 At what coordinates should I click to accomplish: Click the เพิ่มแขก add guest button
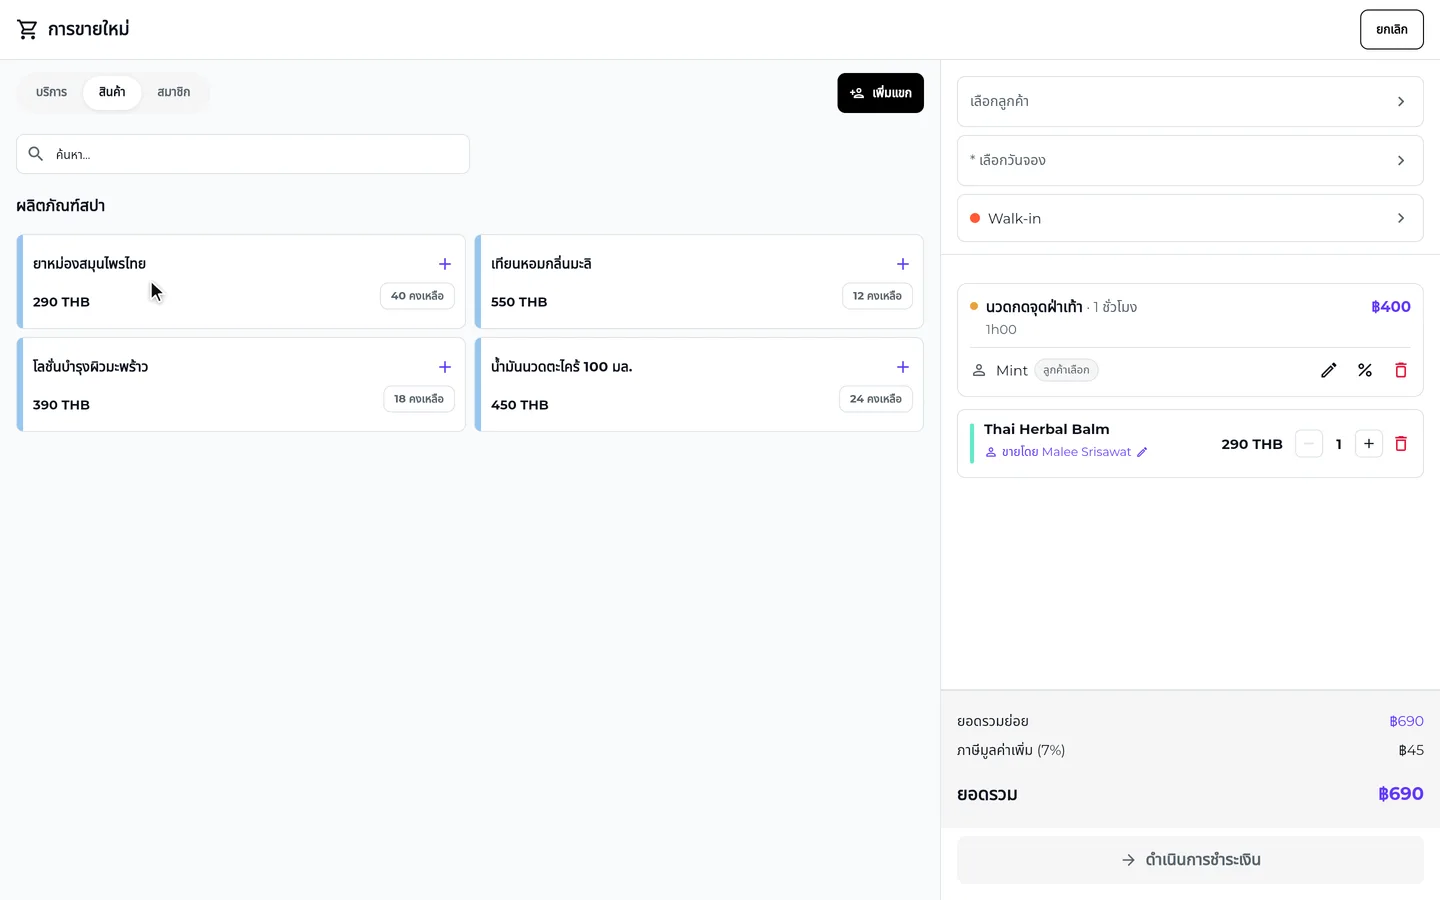(881, 93)
